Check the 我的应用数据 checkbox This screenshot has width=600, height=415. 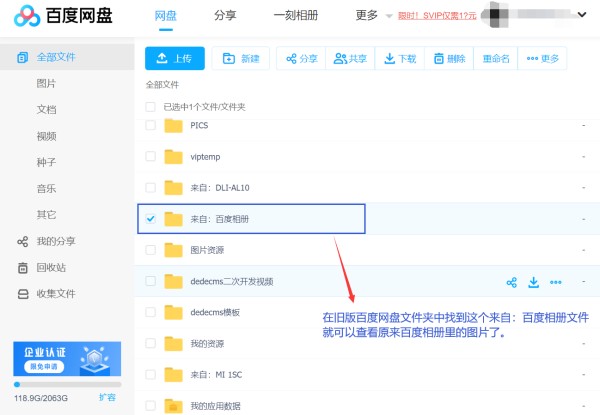(x=150, y=405)
